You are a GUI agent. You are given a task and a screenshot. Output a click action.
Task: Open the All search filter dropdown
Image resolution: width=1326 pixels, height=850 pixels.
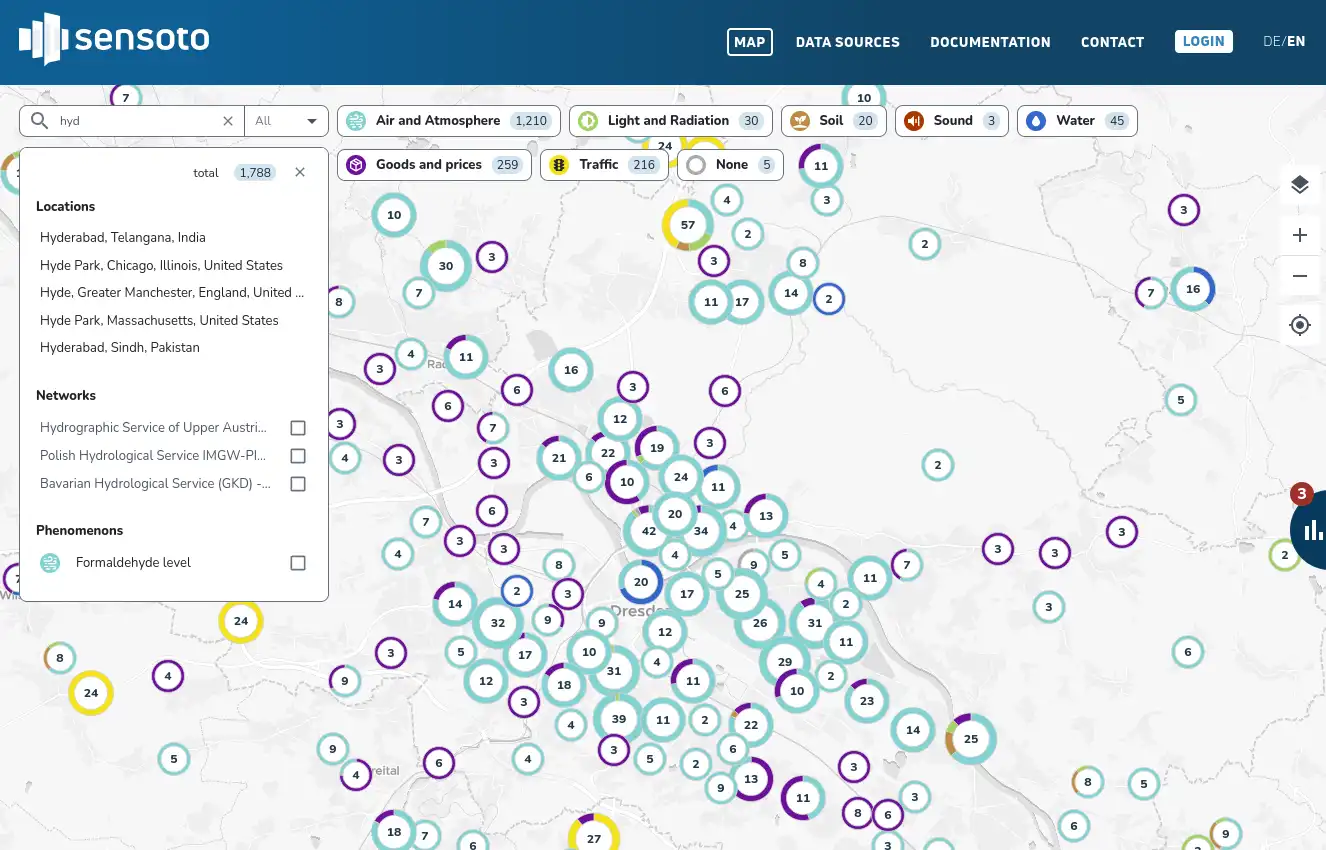point(287,121)
